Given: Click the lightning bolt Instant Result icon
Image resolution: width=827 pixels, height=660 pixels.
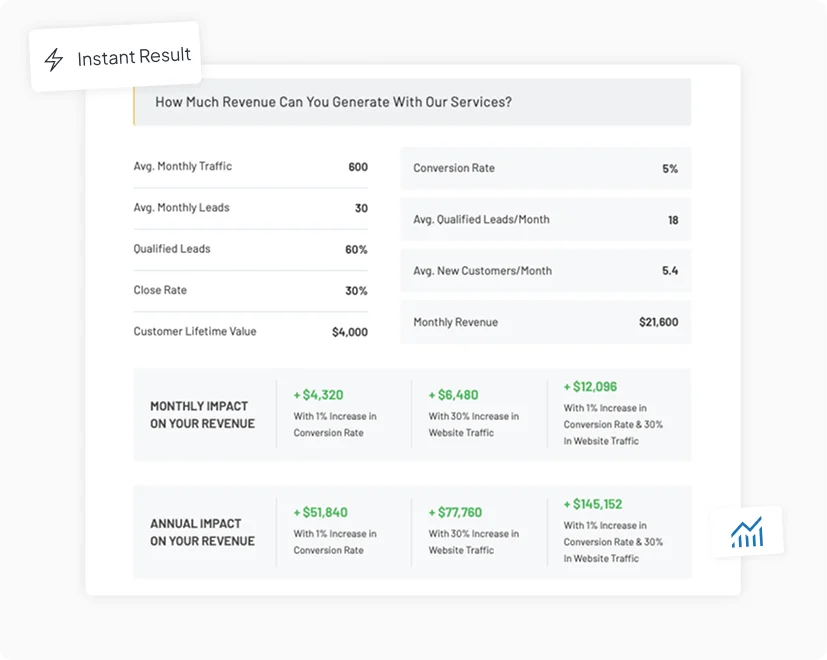Looking at the screenshot, I should click(x=53, y=59).
